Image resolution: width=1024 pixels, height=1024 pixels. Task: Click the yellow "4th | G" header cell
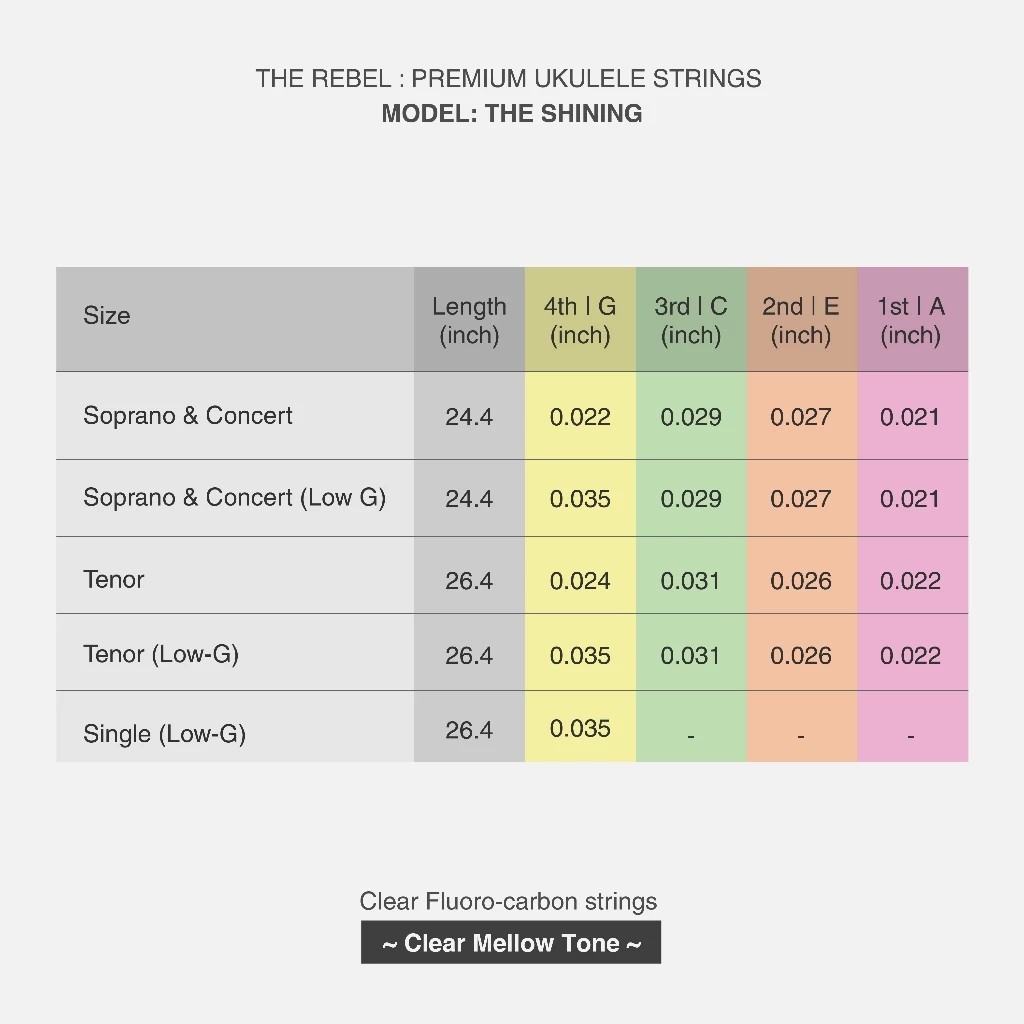(x=580, y=320)
